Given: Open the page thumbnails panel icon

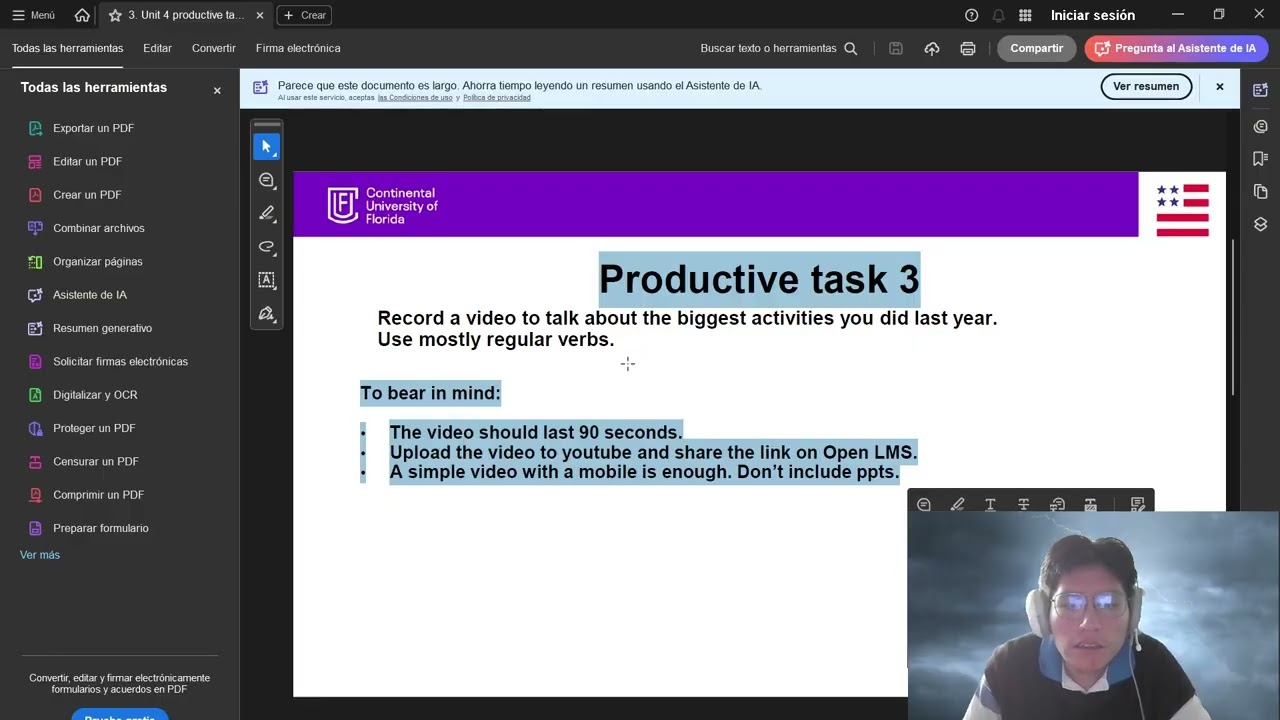Looking at the screenshot, I should [1260, 191].
